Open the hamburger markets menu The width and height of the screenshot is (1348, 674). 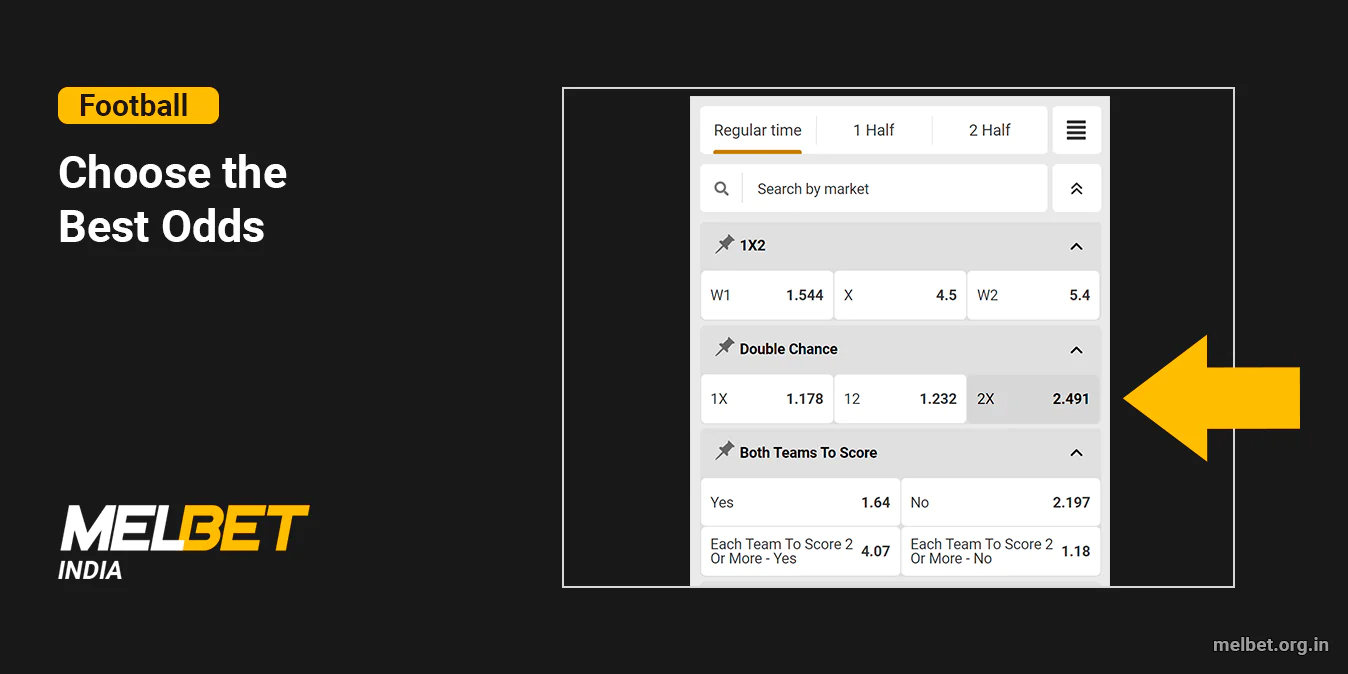pyautogui.click(x=1076, y=129)
